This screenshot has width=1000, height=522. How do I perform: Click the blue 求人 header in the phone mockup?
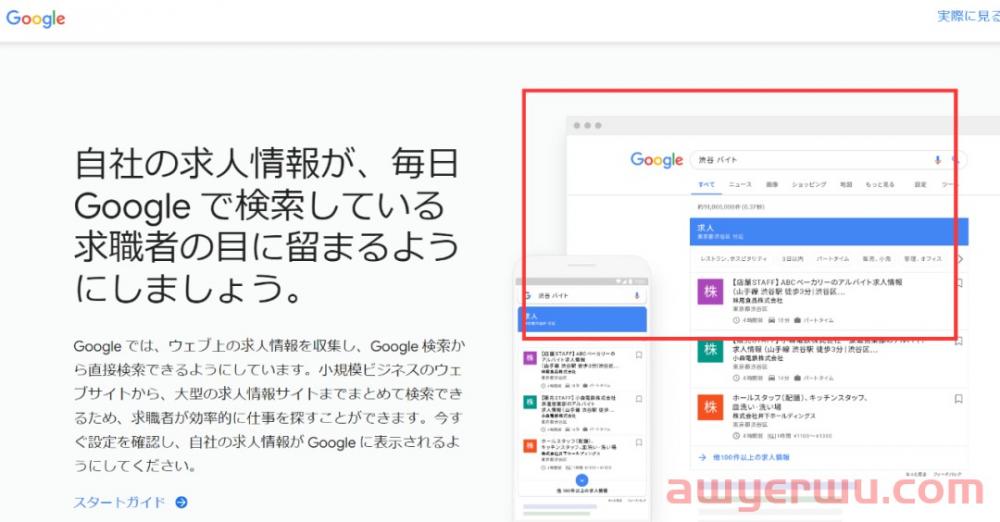point(582,319)
